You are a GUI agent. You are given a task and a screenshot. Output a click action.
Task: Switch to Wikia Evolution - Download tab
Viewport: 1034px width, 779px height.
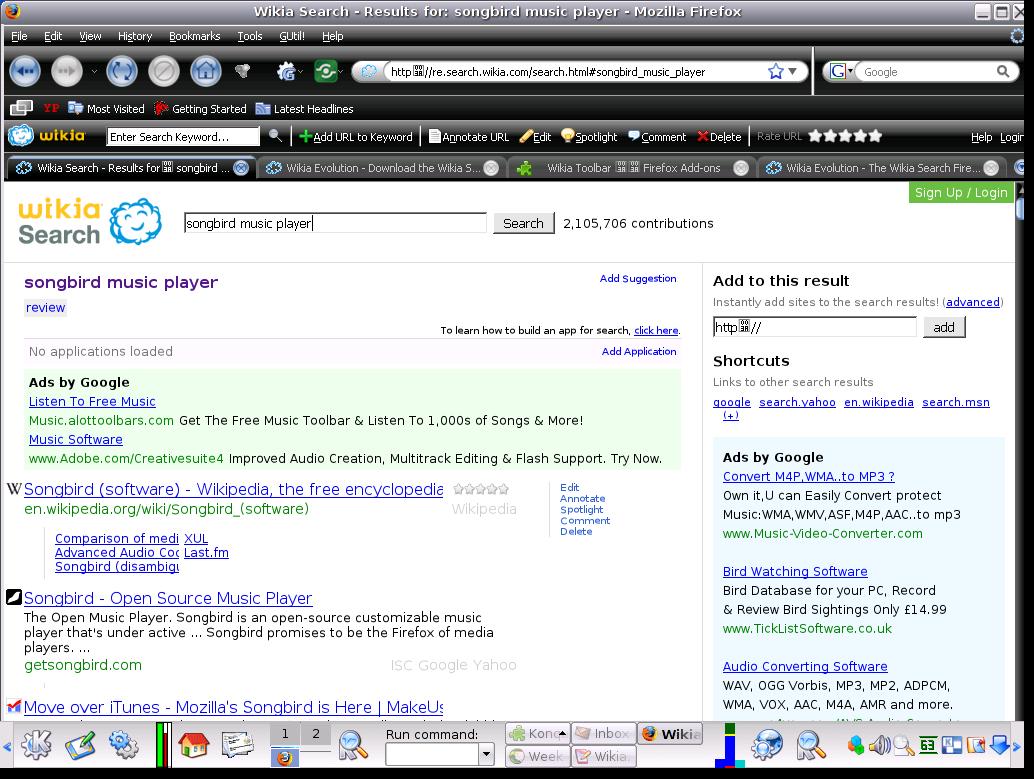[x=381, y=168]
